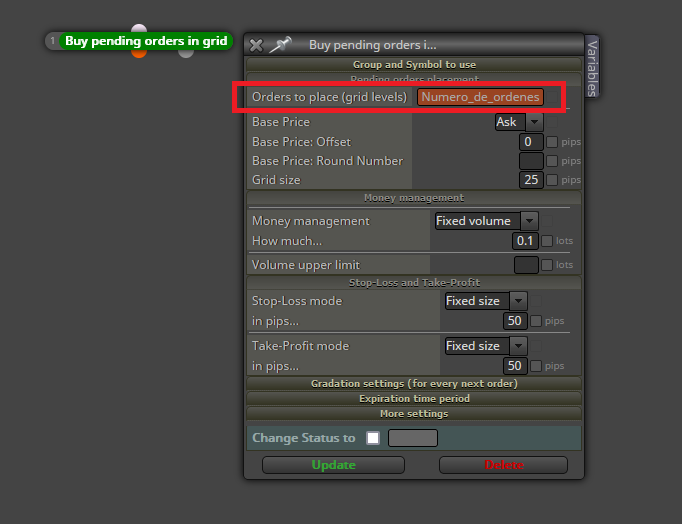Select the Buy pending orders in grid block
Screen dimensions: 682x524
click(x=146, y=41)
